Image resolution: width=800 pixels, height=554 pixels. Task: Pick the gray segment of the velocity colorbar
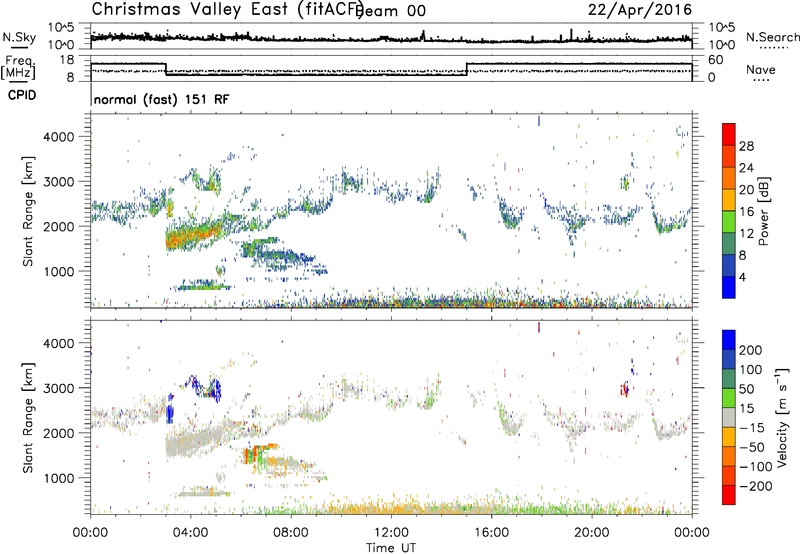pos(729,417)
